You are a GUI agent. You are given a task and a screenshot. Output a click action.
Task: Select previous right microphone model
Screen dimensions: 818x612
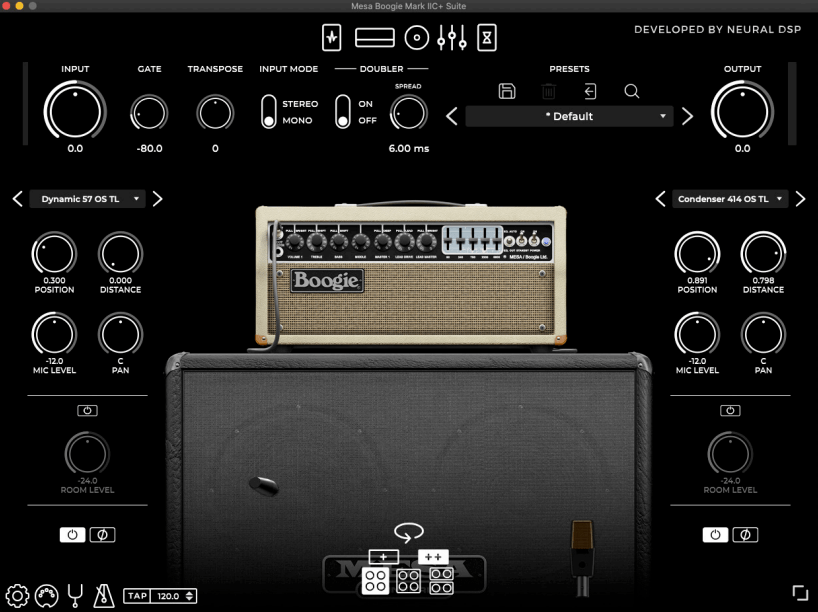pos(660,199)
